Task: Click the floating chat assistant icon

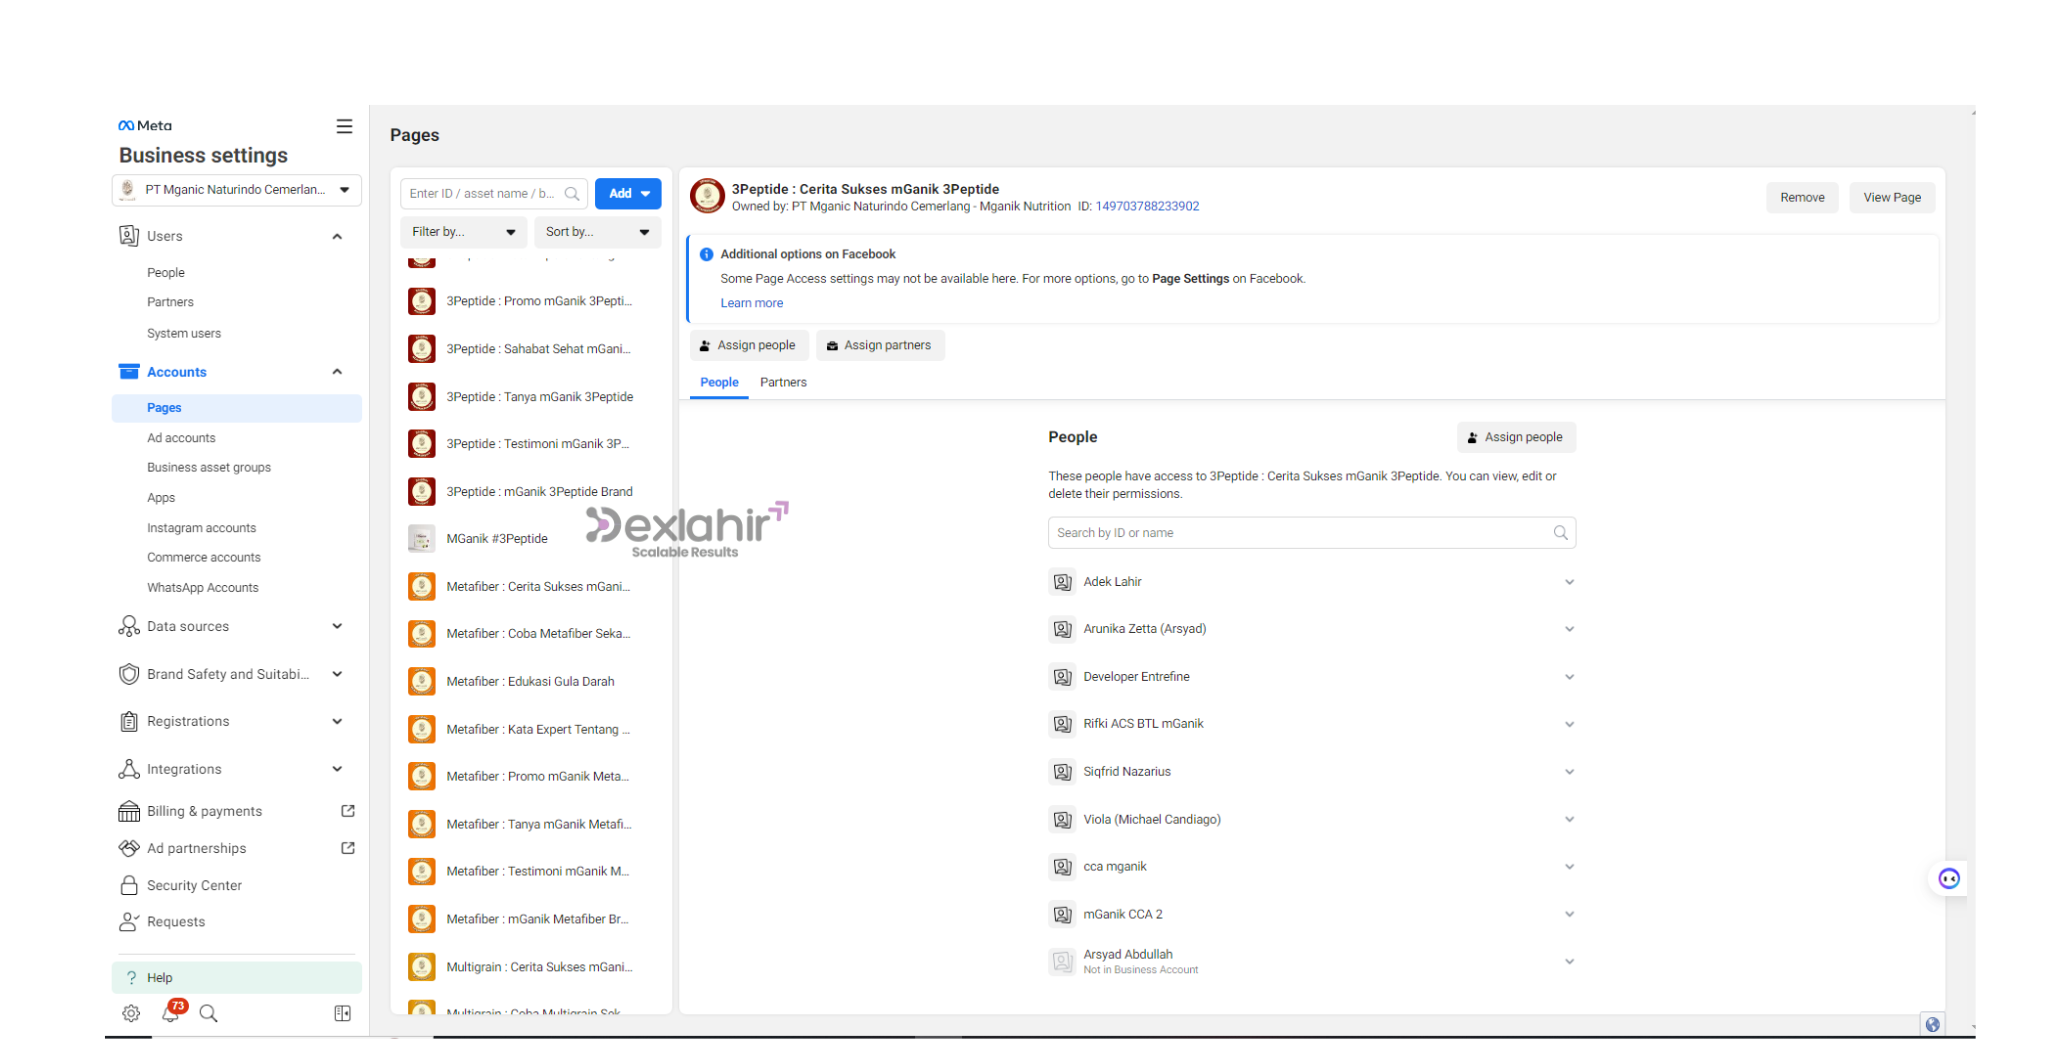Action: (1948, 879)
